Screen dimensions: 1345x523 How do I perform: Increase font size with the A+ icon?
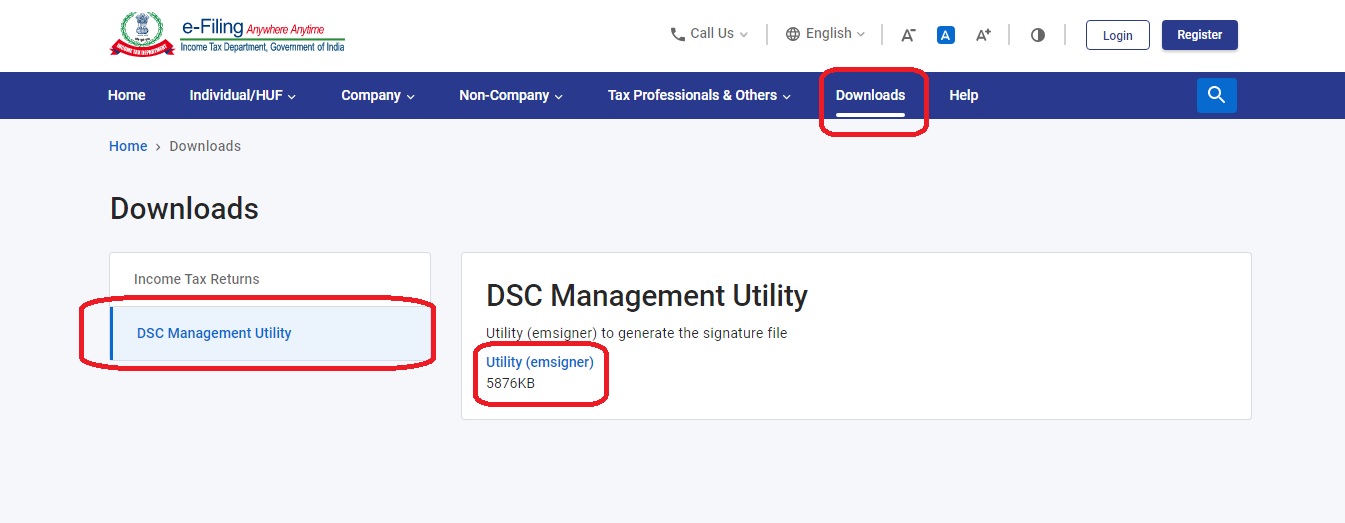pos(983,35)
